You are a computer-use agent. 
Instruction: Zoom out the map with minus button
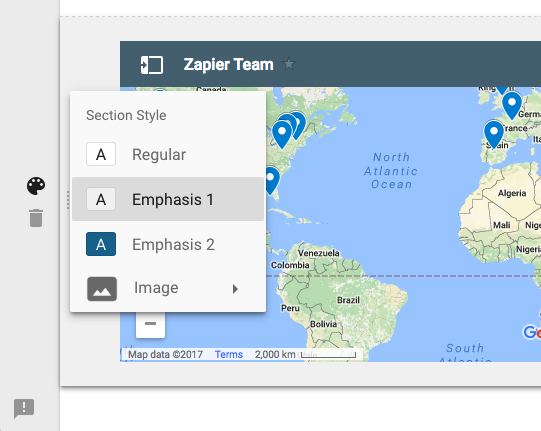[150, 324]
